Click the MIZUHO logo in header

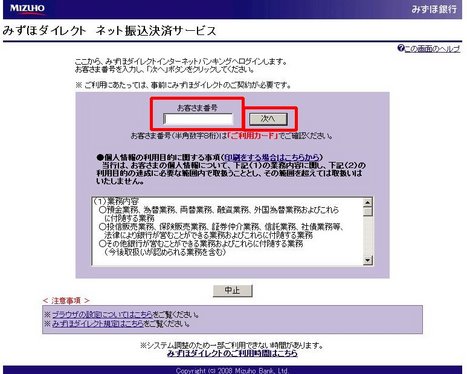[27, 9]
